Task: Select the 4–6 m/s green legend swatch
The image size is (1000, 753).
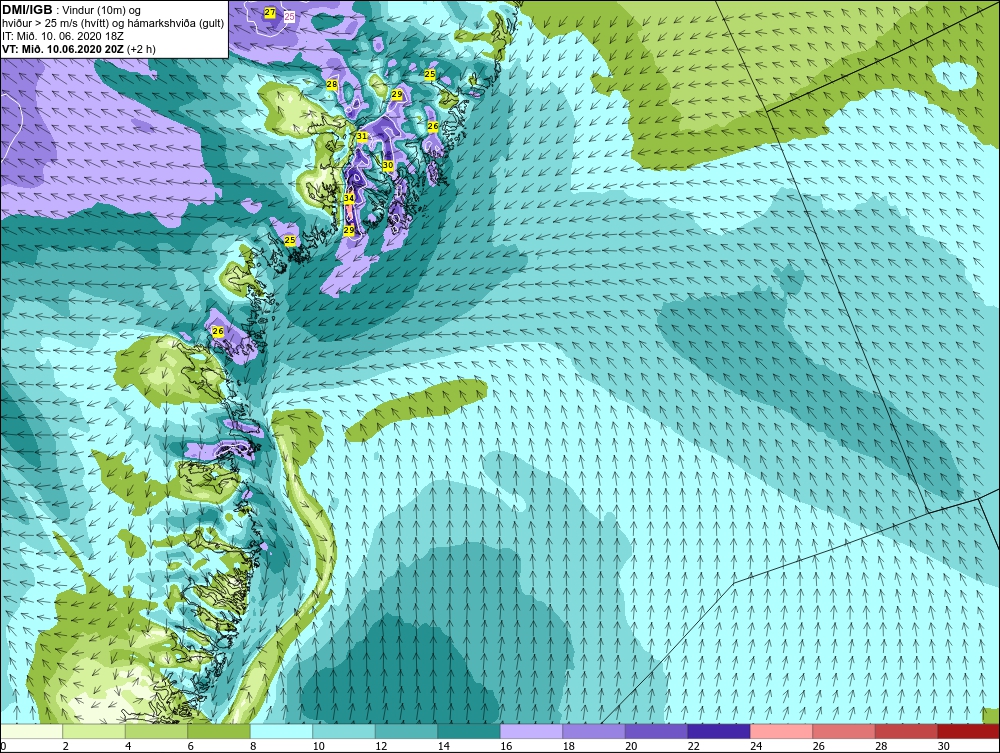Action: (156, 731)
